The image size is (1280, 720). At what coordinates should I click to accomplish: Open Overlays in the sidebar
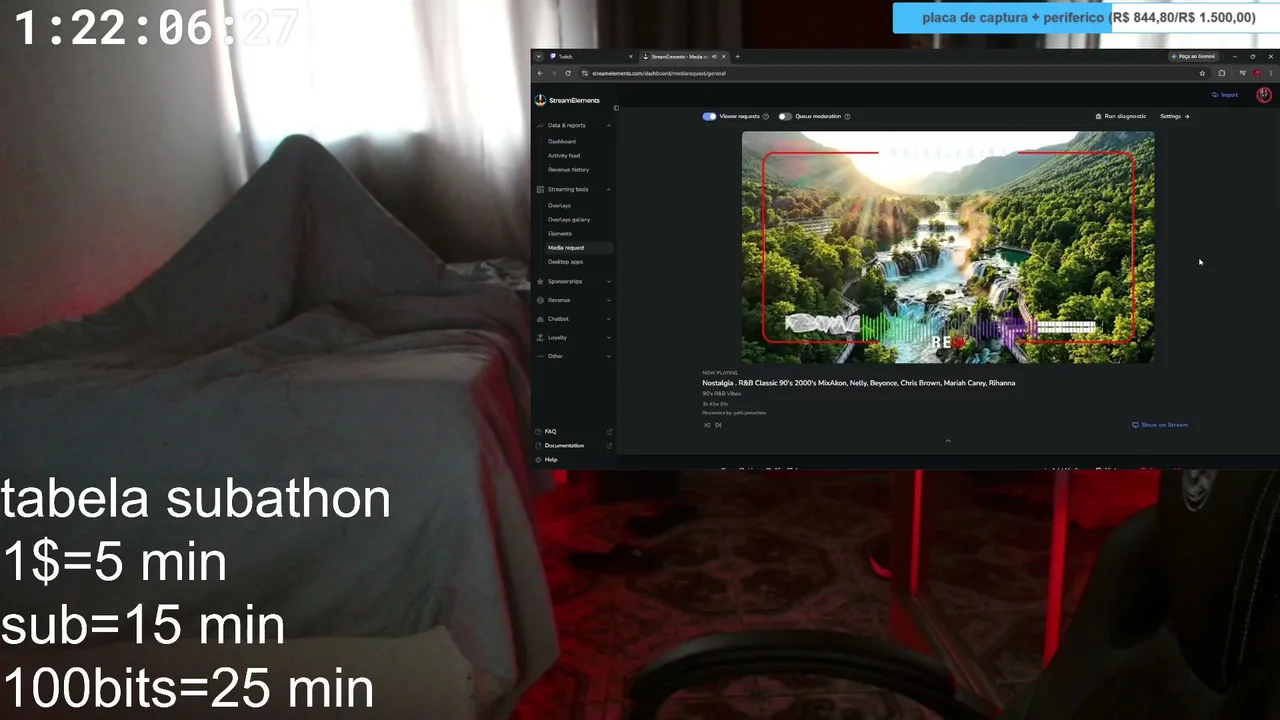[x=559, y=205]
